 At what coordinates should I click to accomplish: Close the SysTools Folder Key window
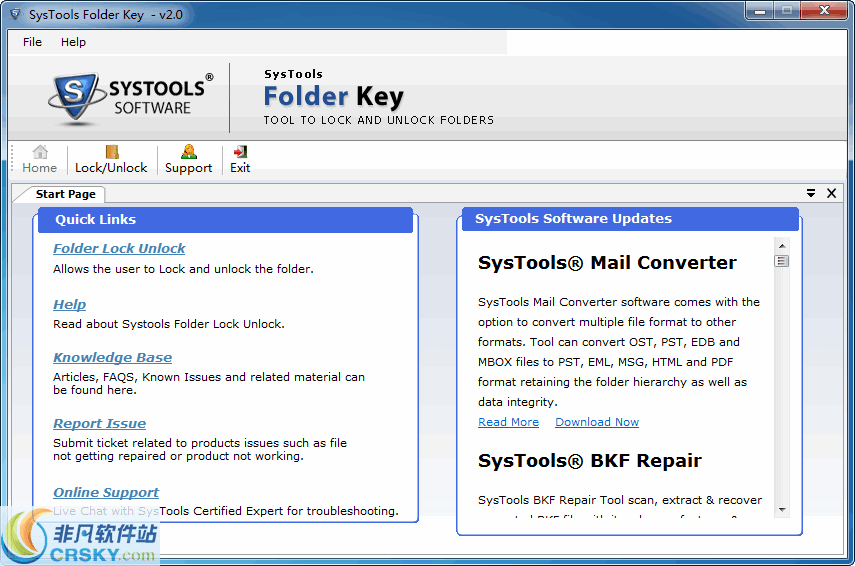pos(824,10)
